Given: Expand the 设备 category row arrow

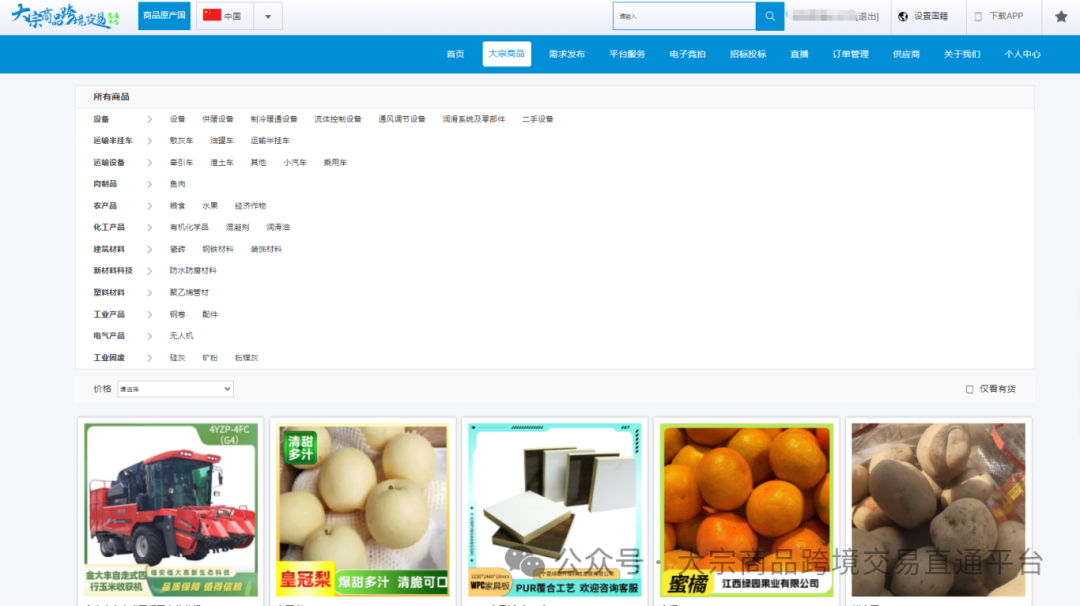Looking at the screenshot, I should click(150, 119).
